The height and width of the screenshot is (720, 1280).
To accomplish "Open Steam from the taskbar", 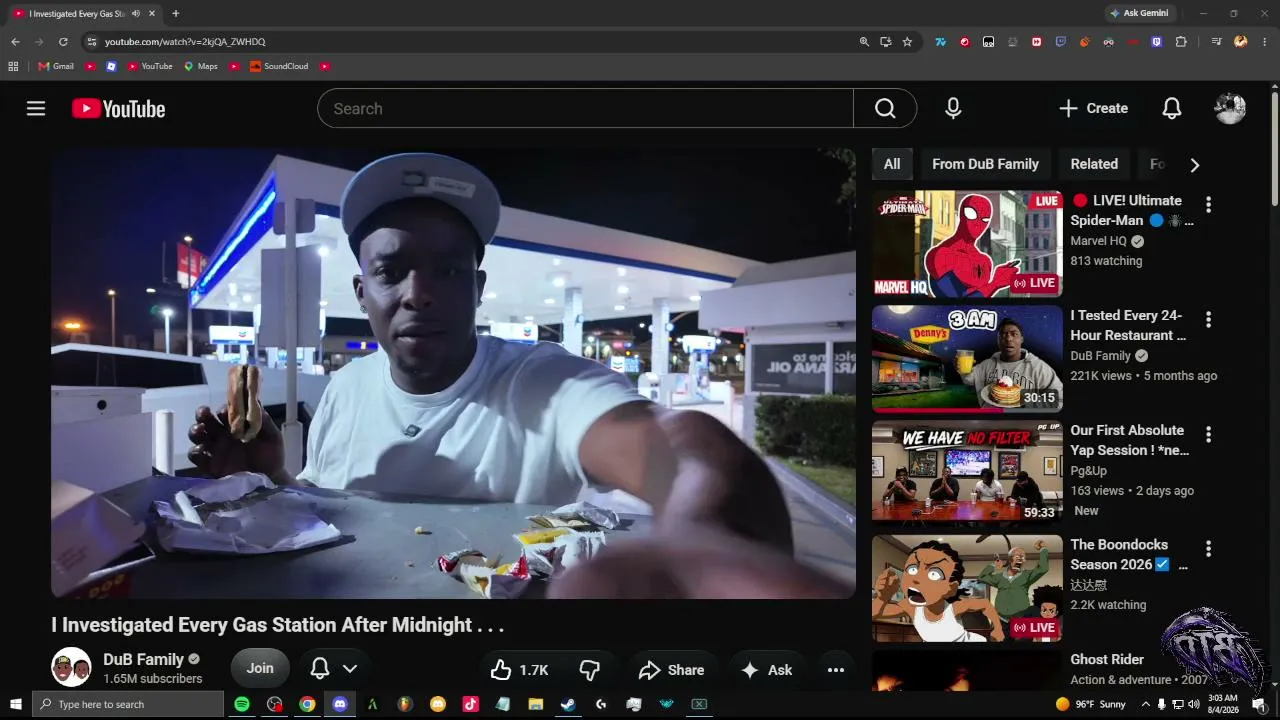I will (568, 704).
